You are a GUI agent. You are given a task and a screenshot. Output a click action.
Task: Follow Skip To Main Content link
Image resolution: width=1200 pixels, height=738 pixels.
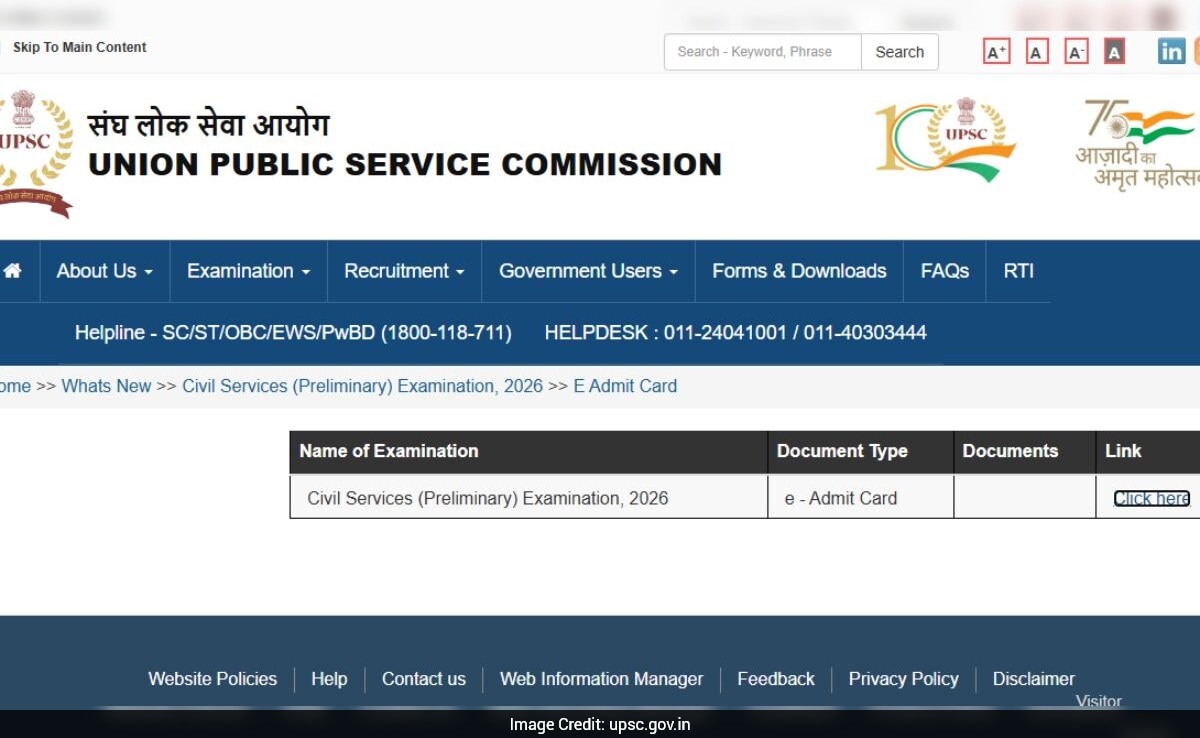(x=80, y=47)
